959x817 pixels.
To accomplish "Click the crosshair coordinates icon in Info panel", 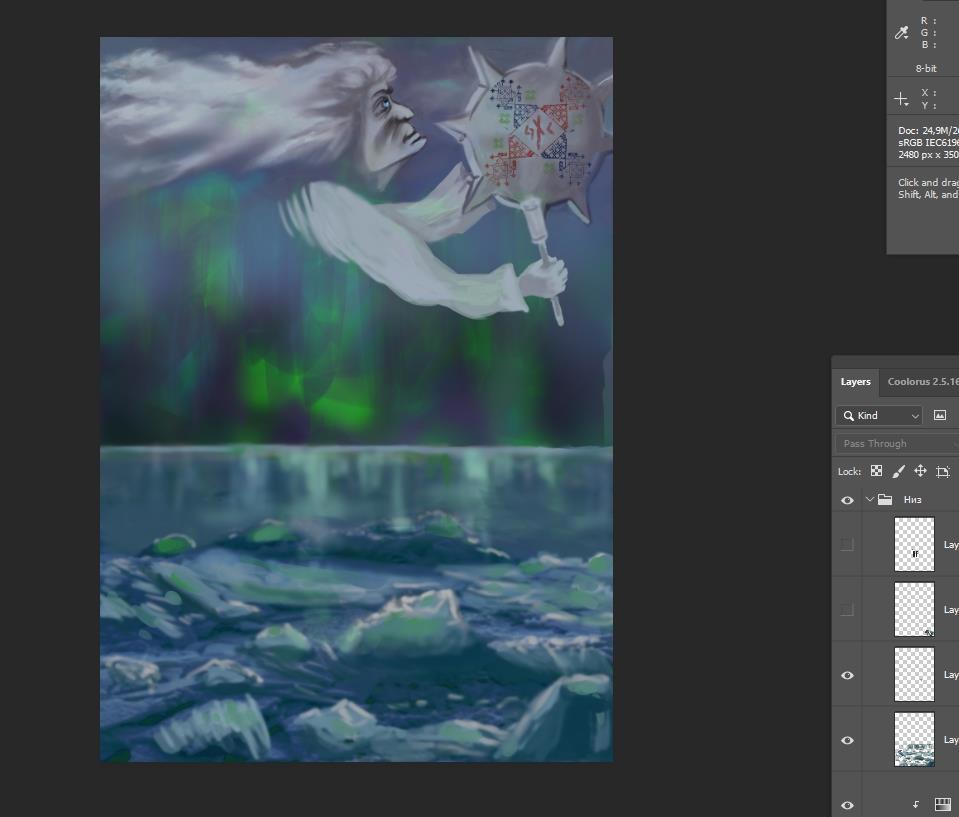I will (x=901, y=99).
